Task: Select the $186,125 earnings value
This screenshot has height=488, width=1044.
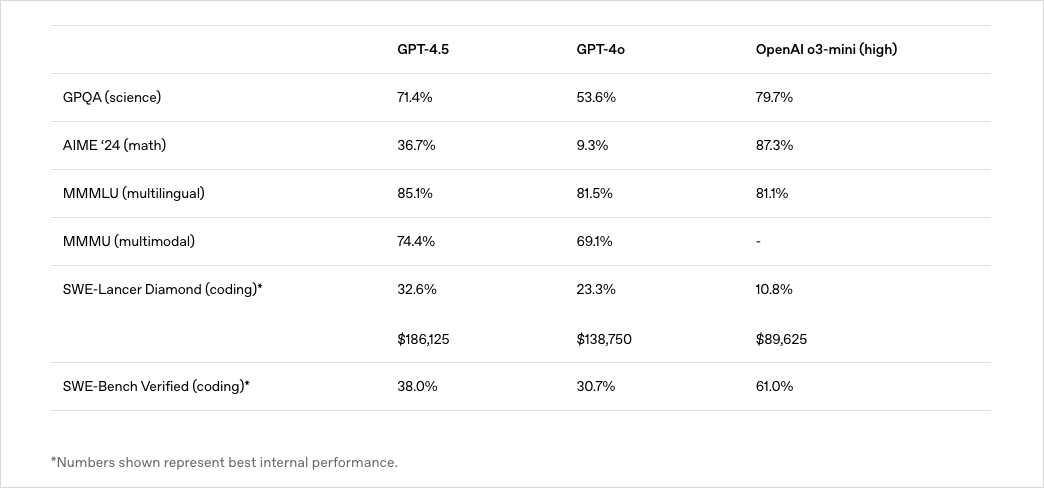Action: click(x=423, y=339)
